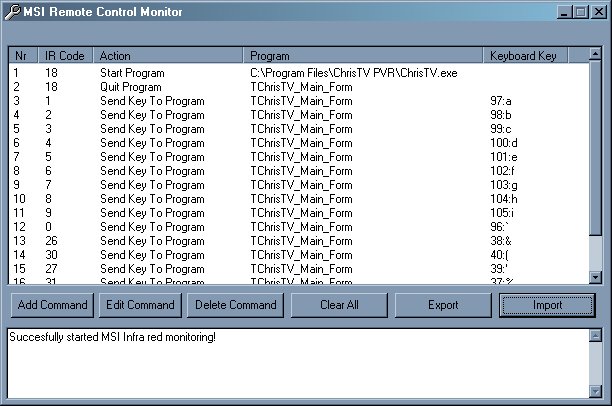Image resolution: width=612 pixels, height=406 pixels.
Task: Select the row with key 39:'
Action: click(x=299, y=269)
